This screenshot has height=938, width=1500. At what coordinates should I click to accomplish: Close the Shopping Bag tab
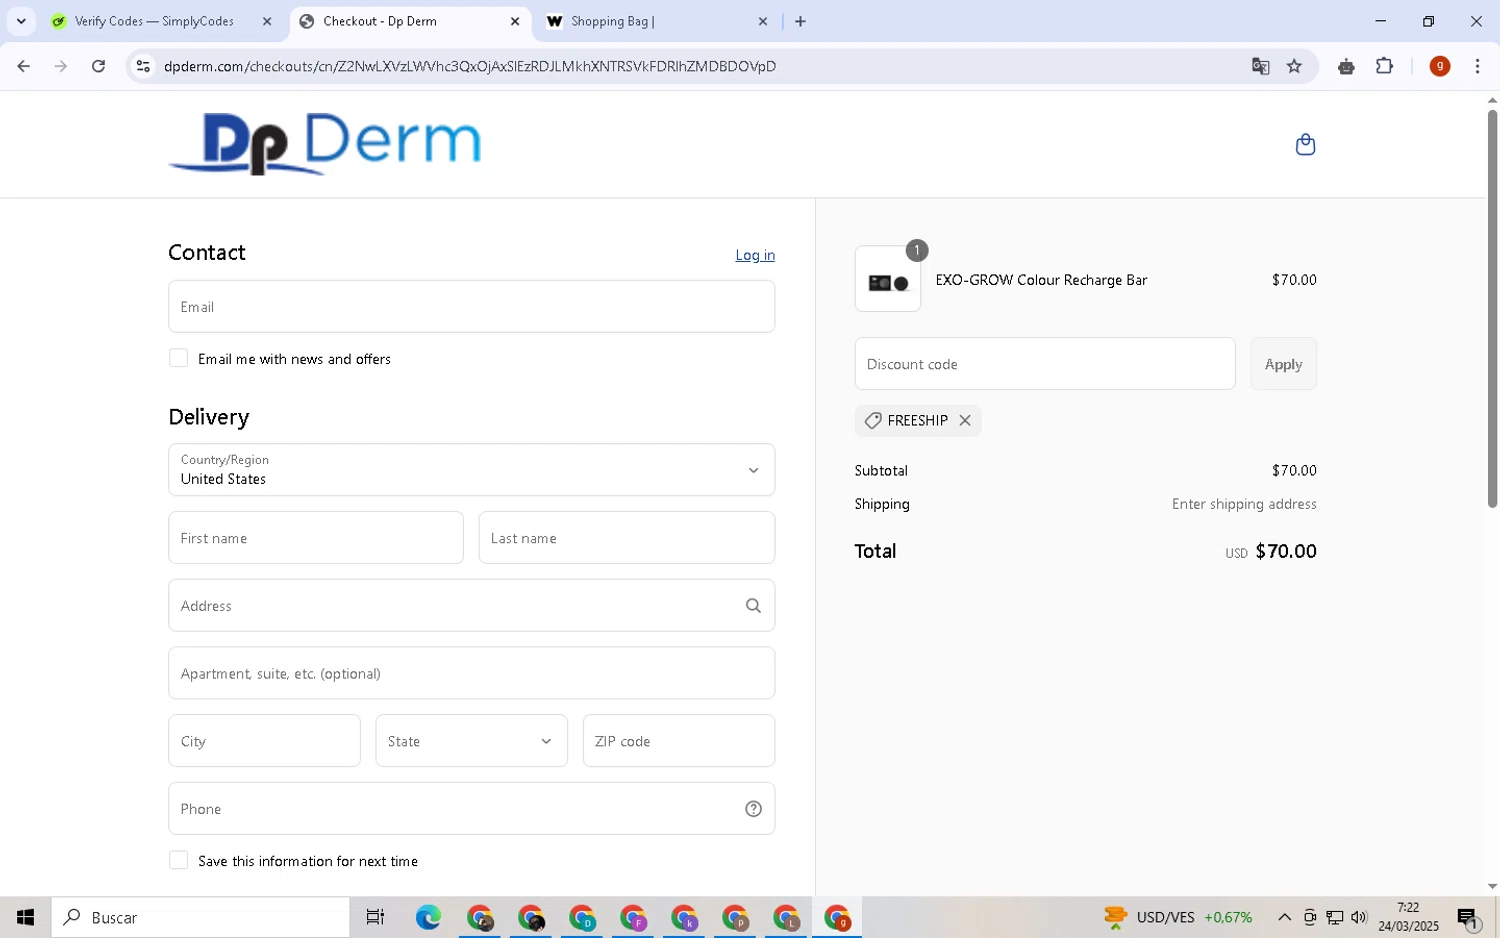pos(763,21)
